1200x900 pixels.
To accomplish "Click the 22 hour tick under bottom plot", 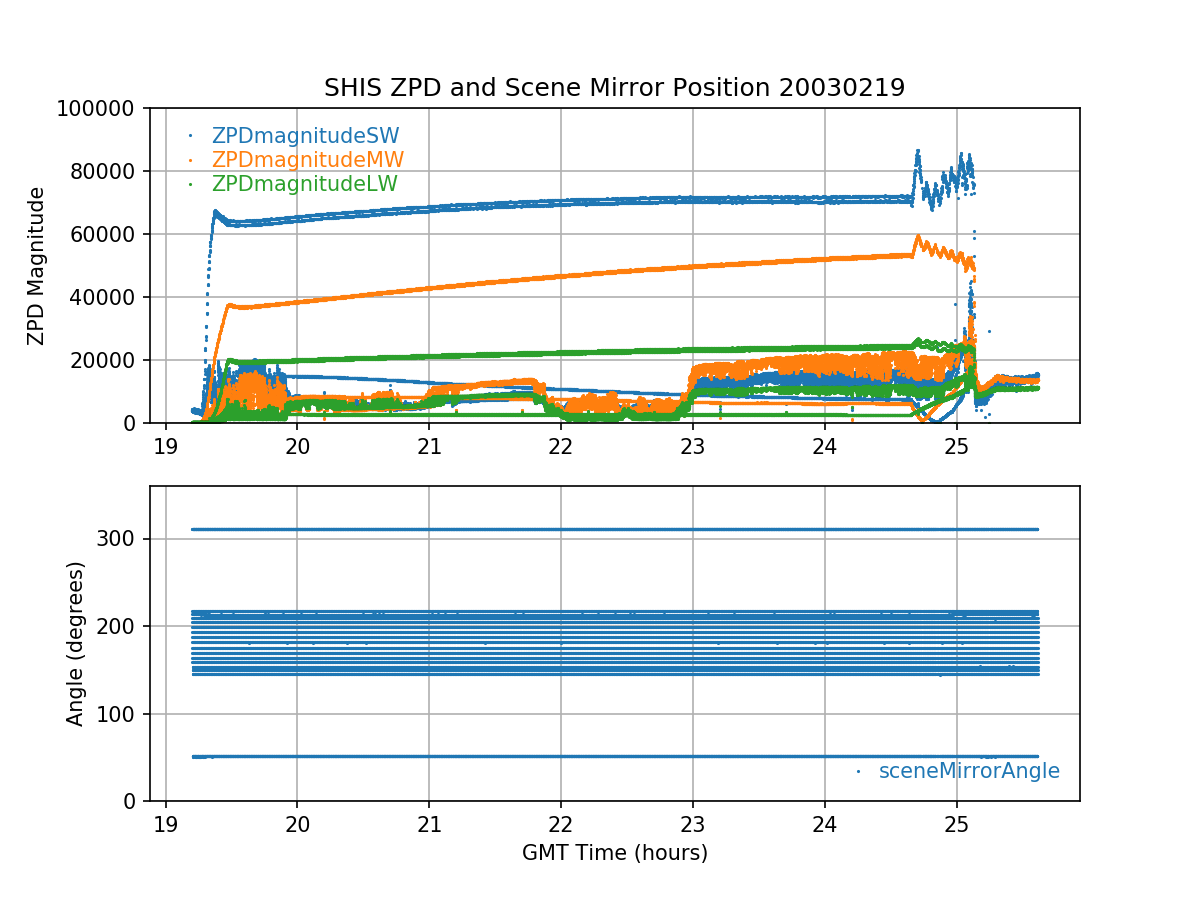I will (561, 823).
